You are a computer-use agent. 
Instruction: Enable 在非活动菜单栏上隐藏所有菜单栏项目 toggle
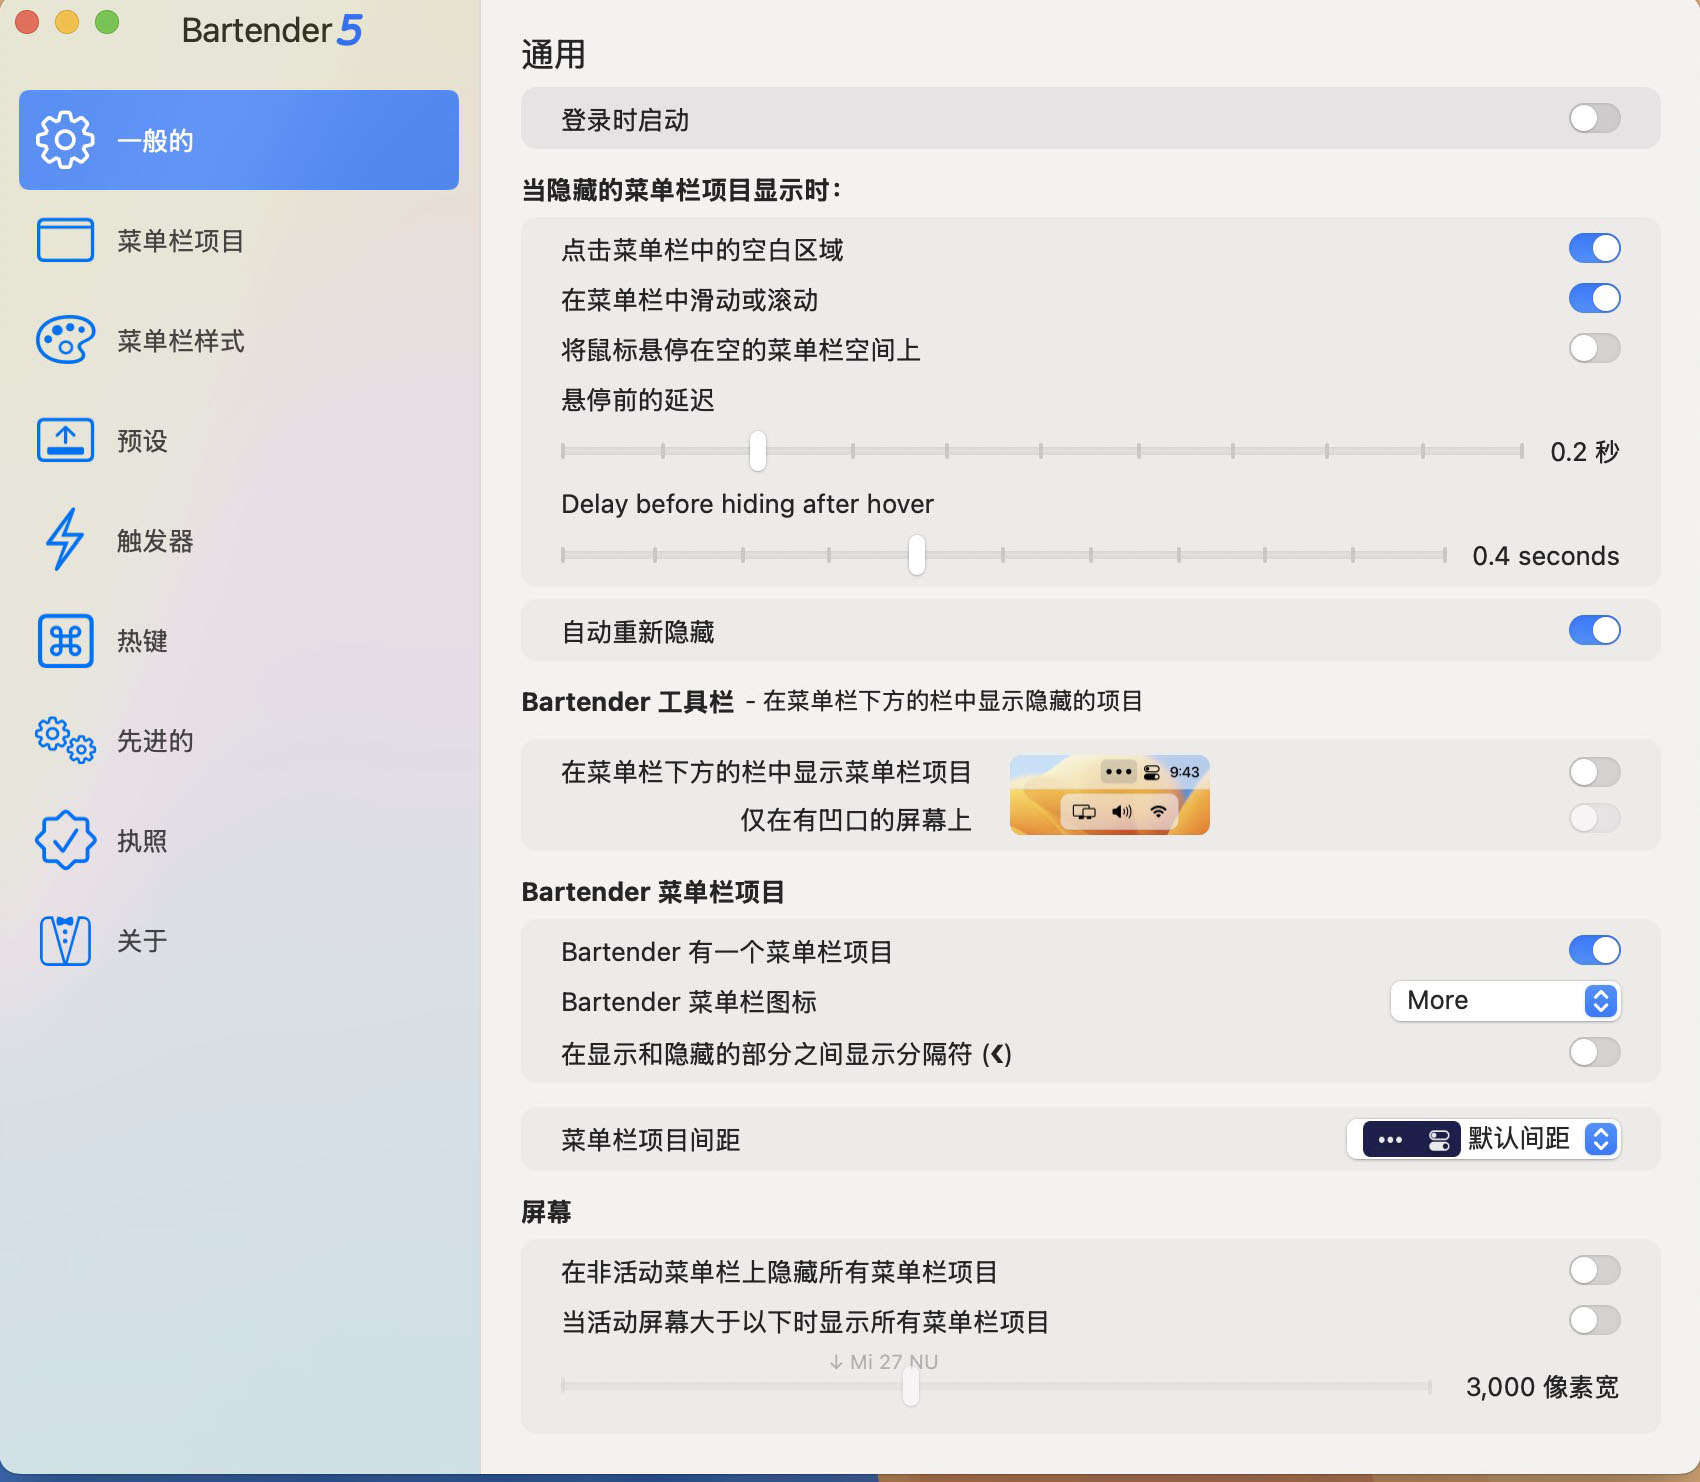tap(1594, 1270)
